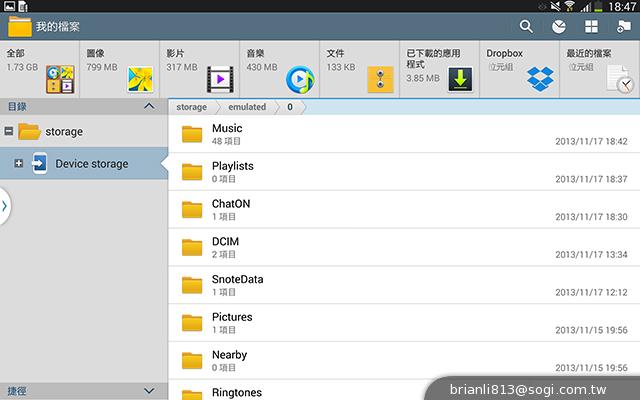Open the Playlists folder
Viewport: 640px width, 400px height.
click(404, 172)
